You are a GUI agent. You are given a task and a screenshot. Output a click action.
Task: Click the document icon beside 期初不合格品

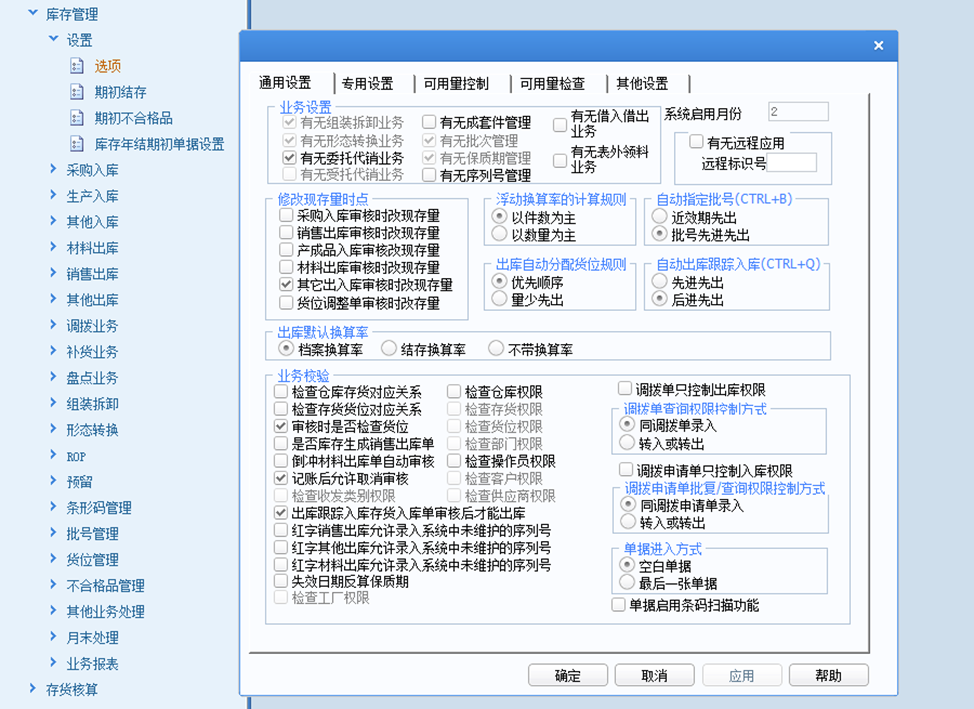point(77,118)
